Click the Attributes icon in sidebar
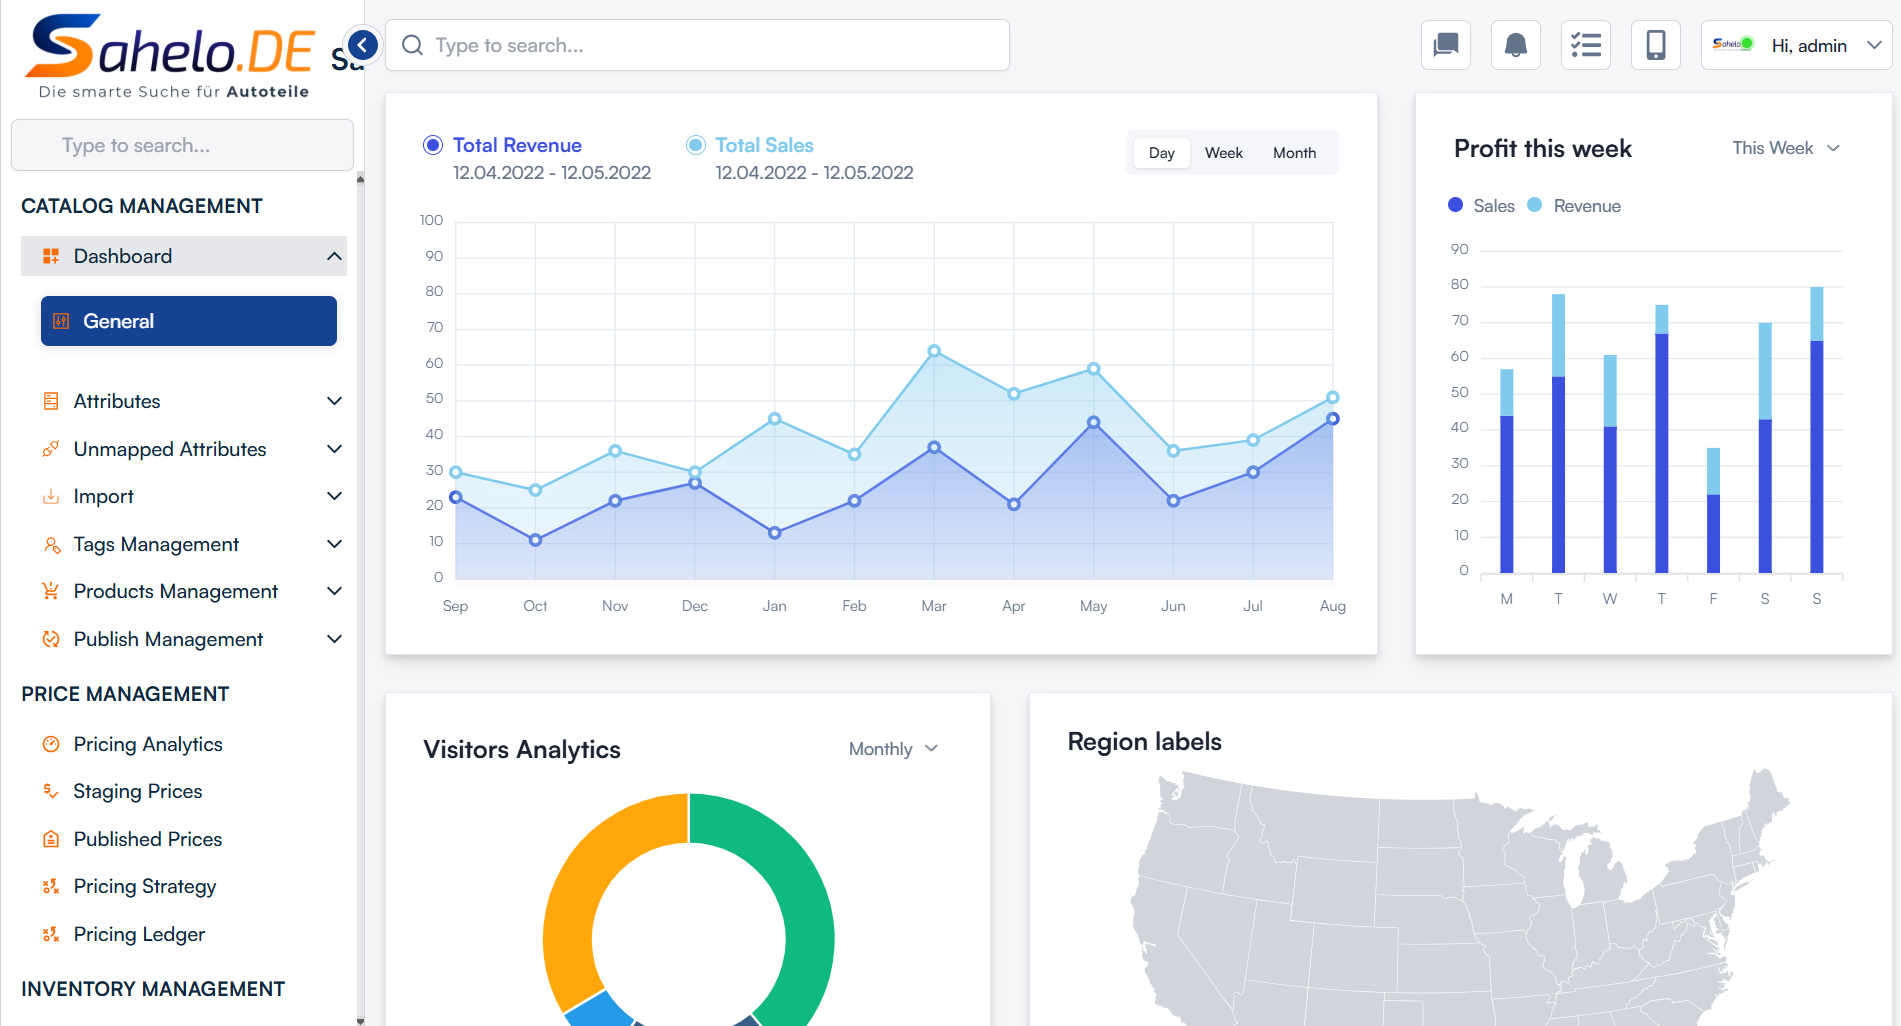Image resolution: width=1901 pixels, height=1026 pixels. coord(51,401)
